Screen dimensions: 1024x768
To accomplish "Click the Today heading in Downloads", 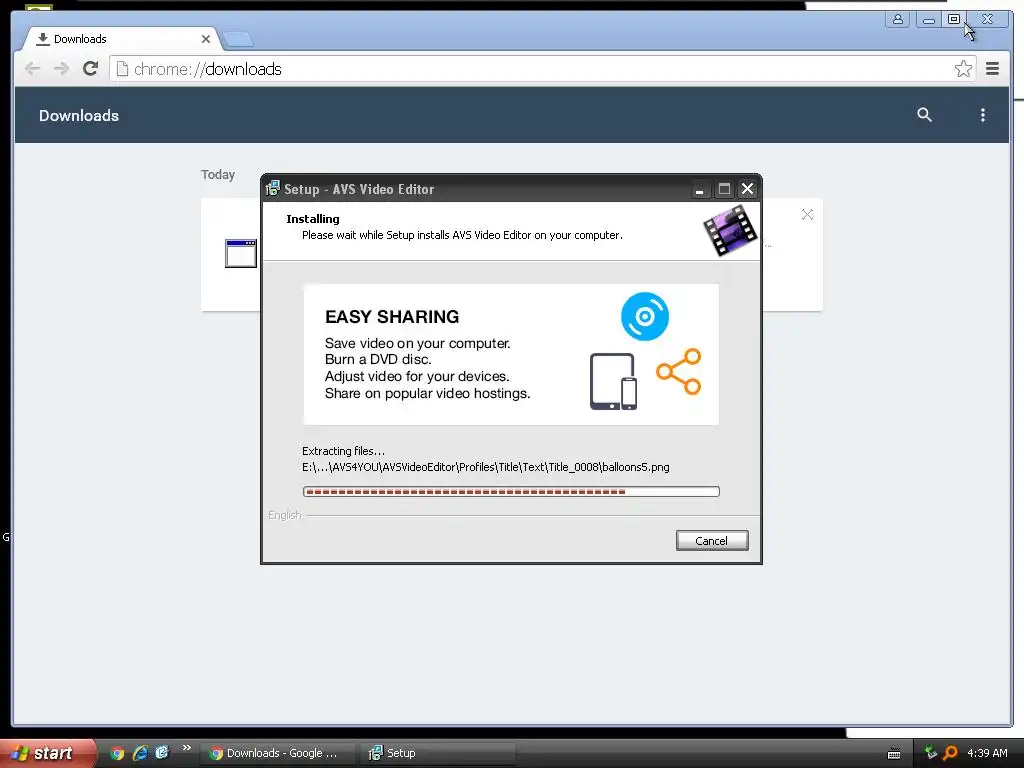I will click(x=217, y=174).
